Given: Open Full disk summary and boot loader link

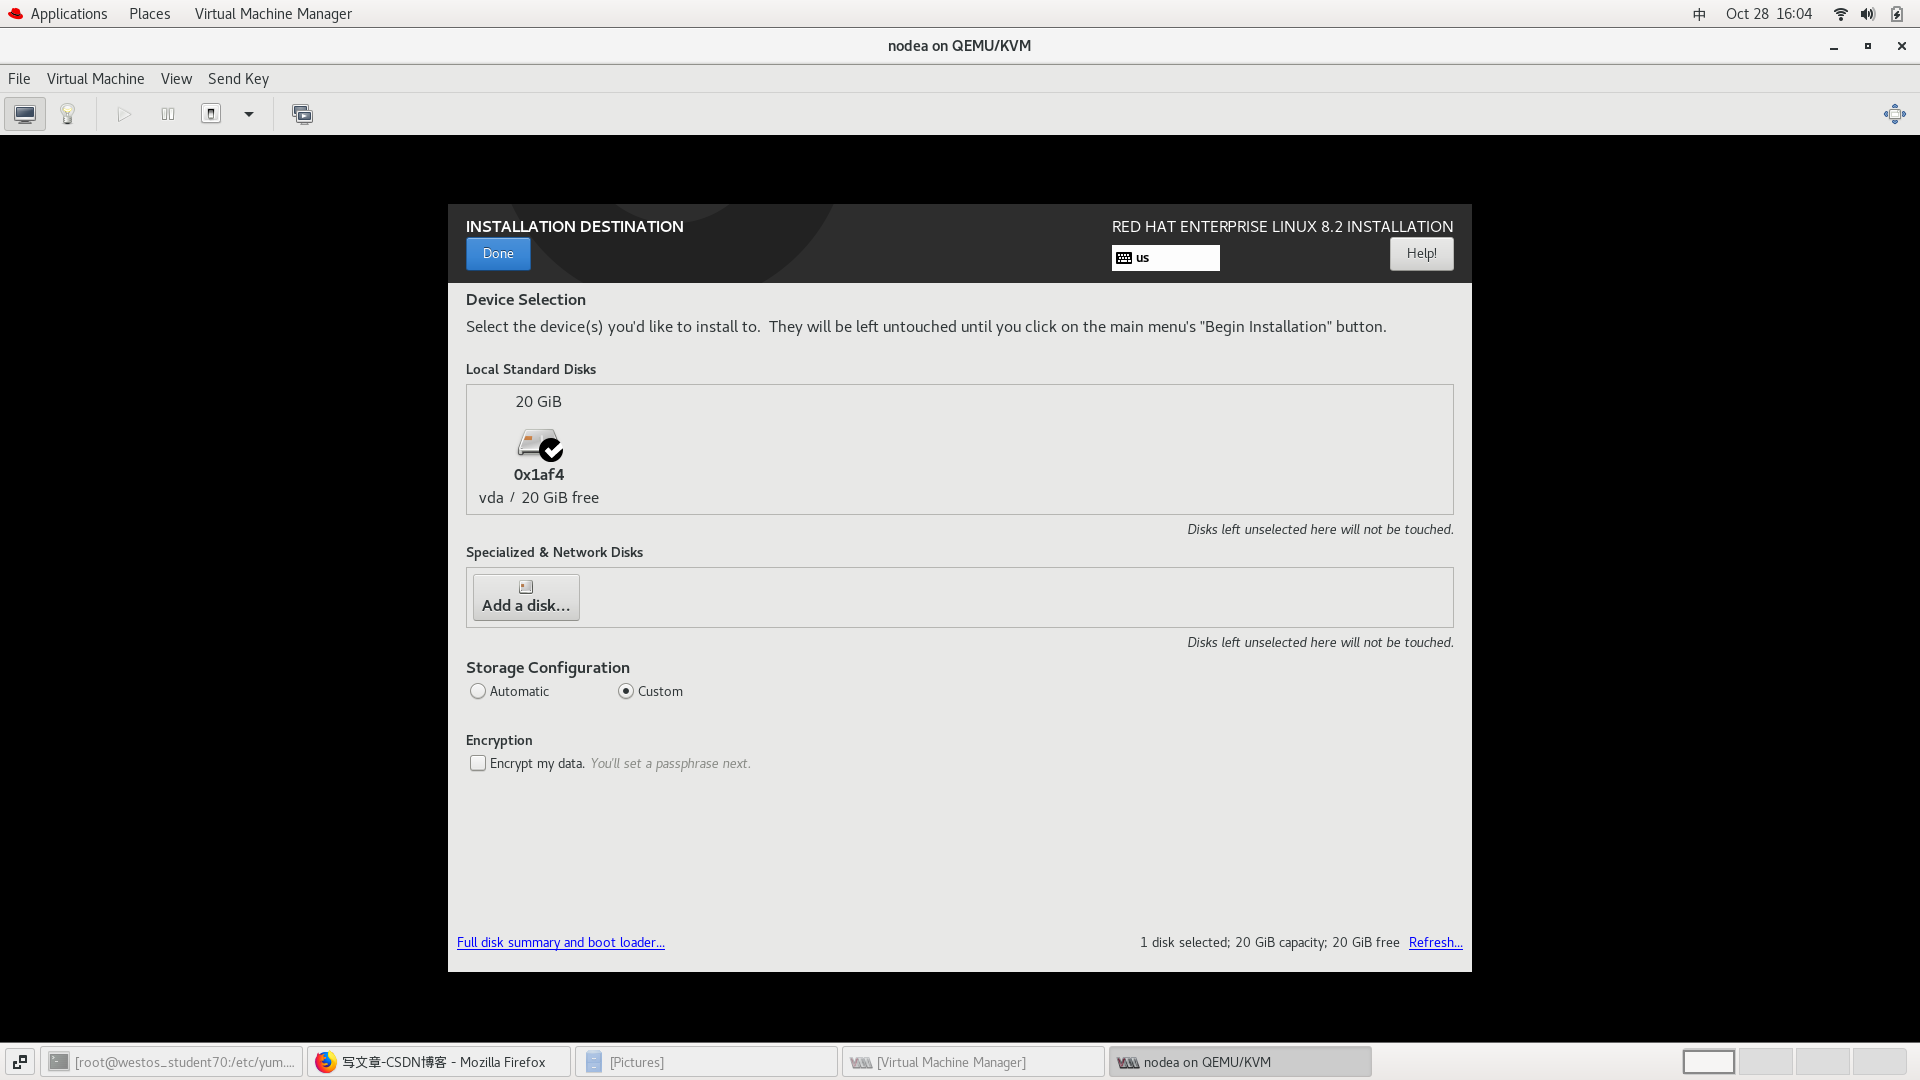Looking at the screenshot, I should pos(561,942).
